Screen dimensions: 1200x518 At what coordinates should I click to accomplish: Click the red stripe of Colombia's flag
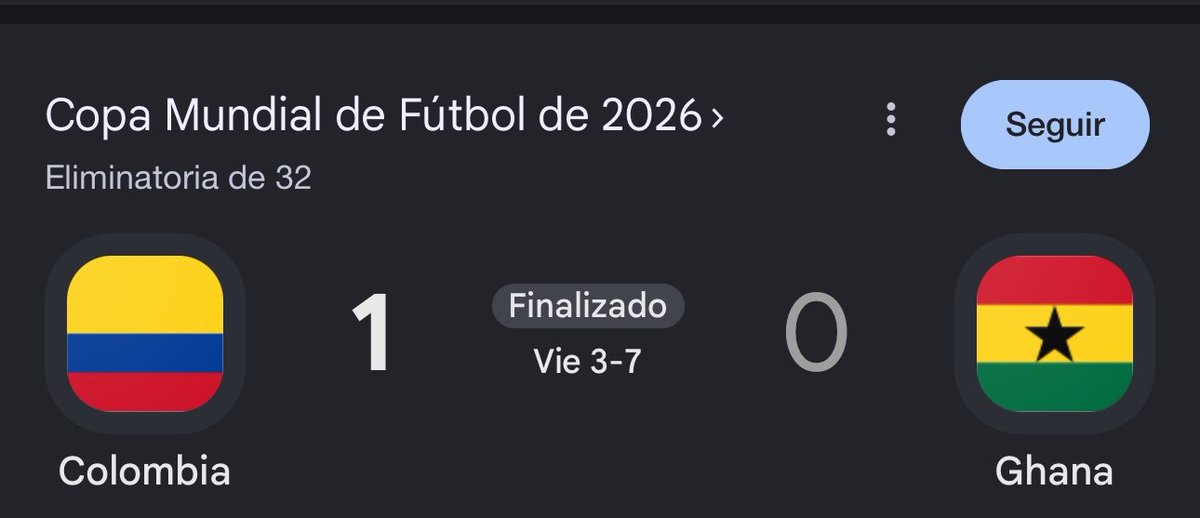(x=145, y=392)
